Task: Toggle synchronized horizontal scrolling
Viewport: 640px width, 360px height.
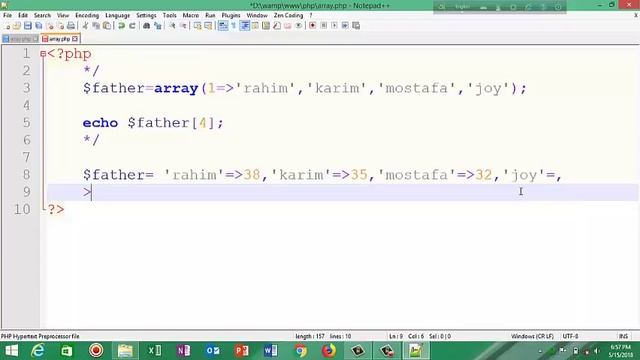Action: point(208,26)
